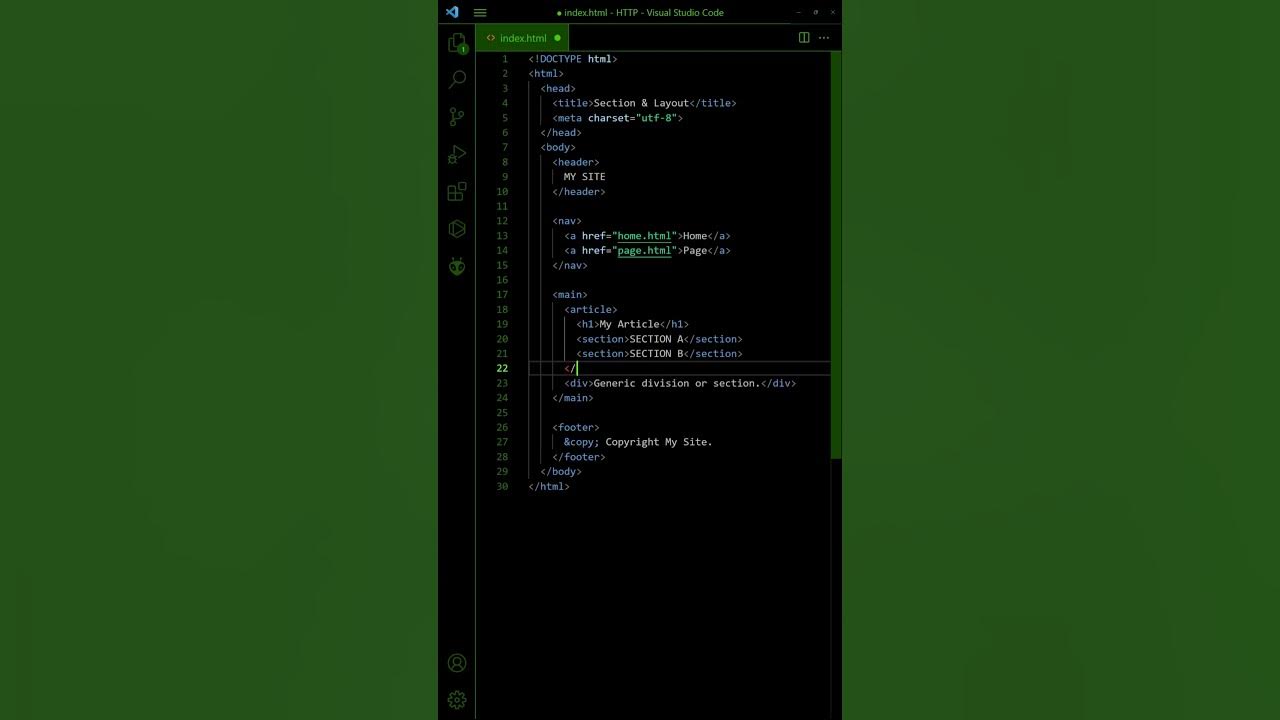Click the unsaved dot on index.html tab
Screen dimensions: 1280x720
click(558, 38)
